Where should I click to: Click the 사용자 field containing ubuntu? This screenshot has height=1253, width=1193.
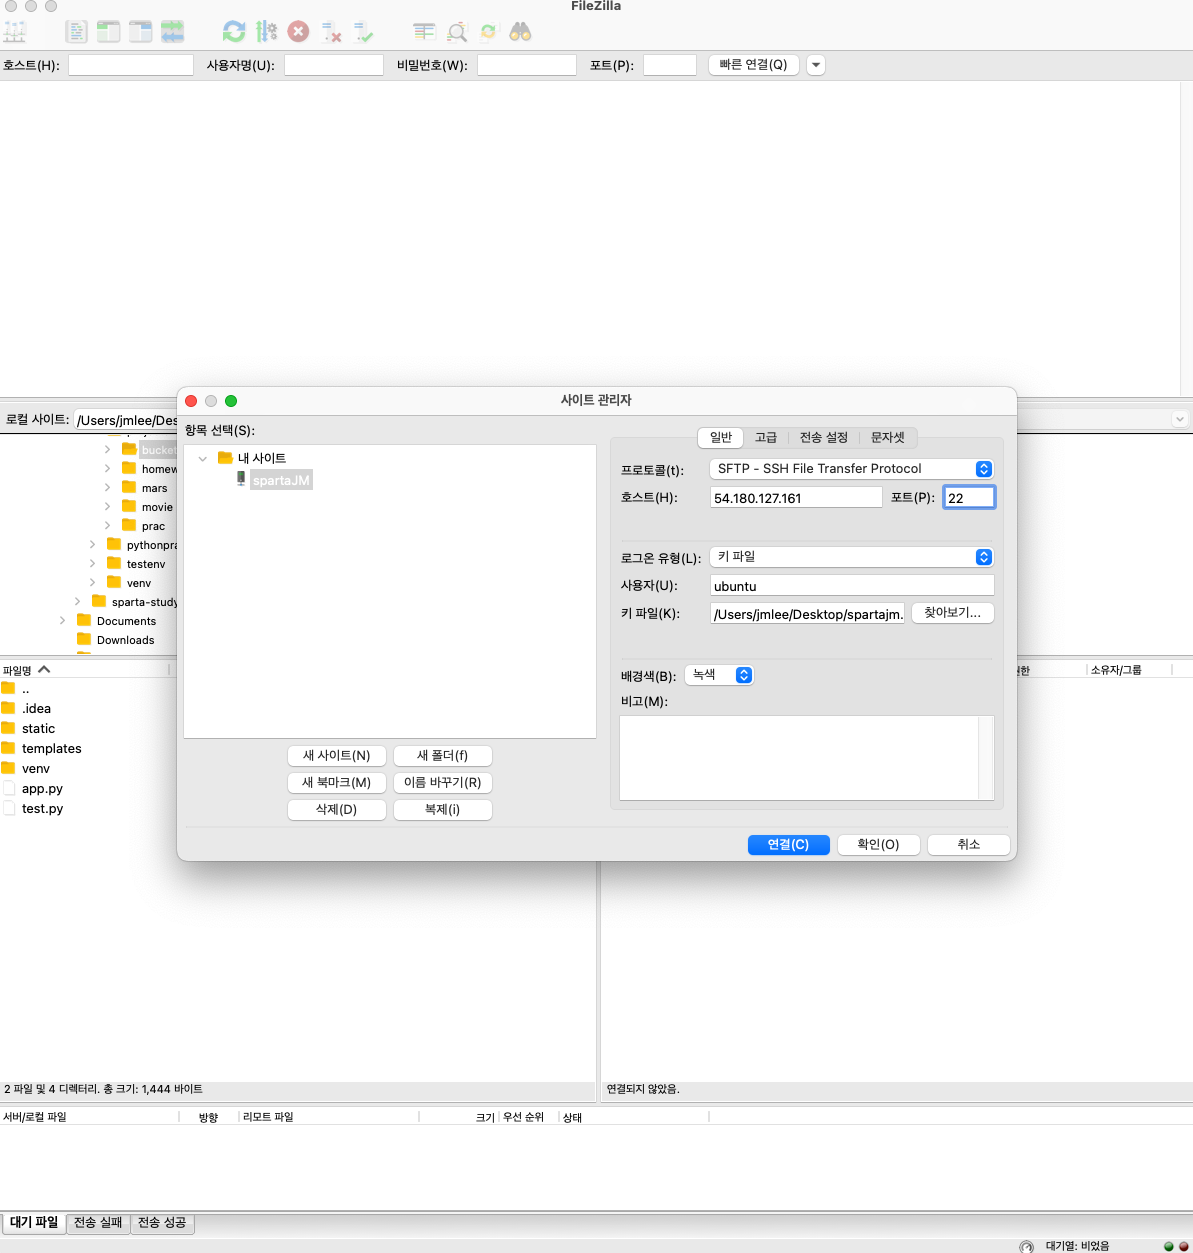click(x=852, y=585)
